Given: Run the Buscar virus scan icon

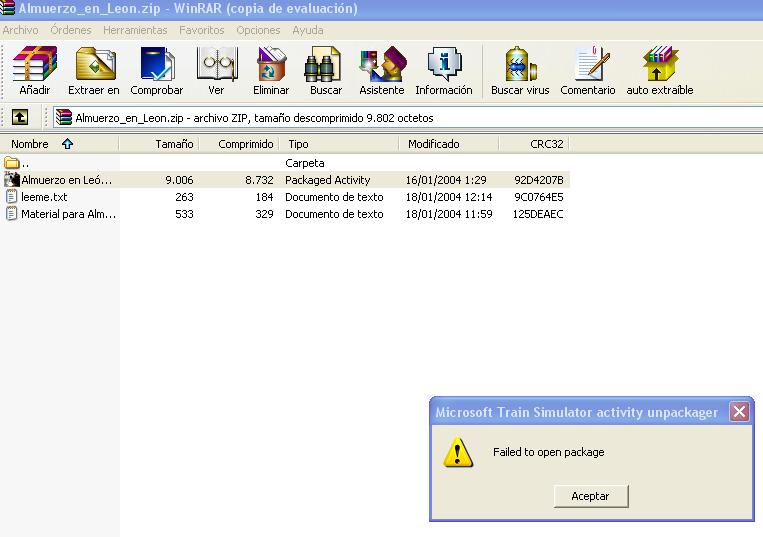Looking at the screenshot, I should 520,71.
